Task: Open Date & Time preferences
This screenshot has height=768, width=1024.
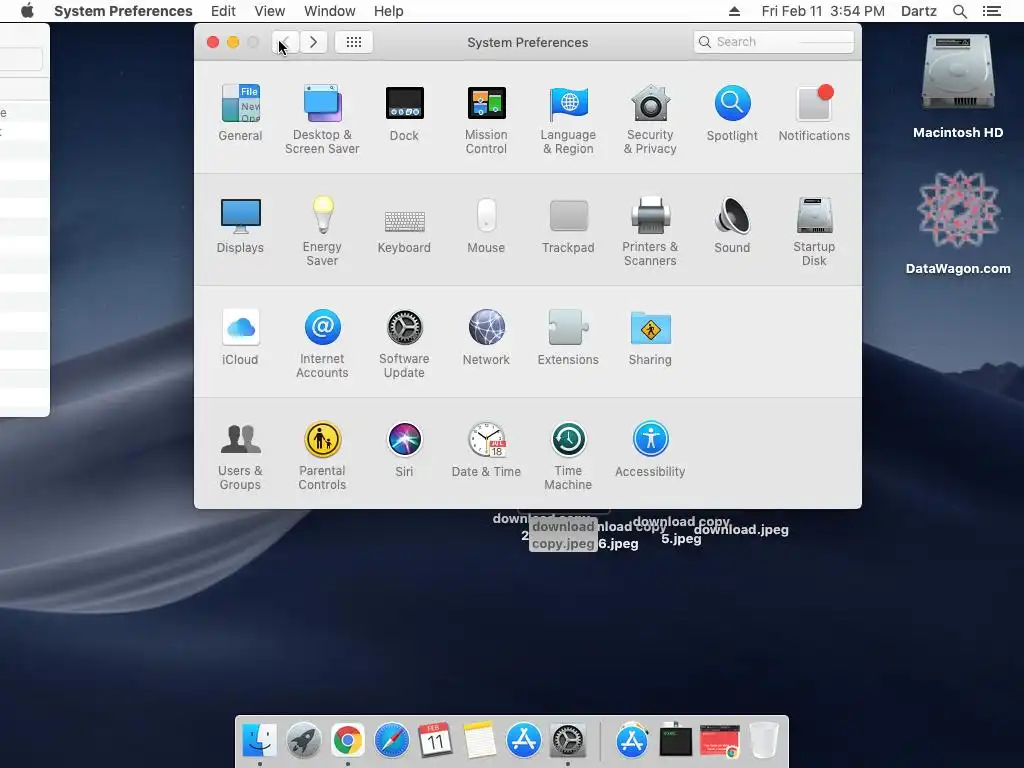Action: (x=487, y=449)
